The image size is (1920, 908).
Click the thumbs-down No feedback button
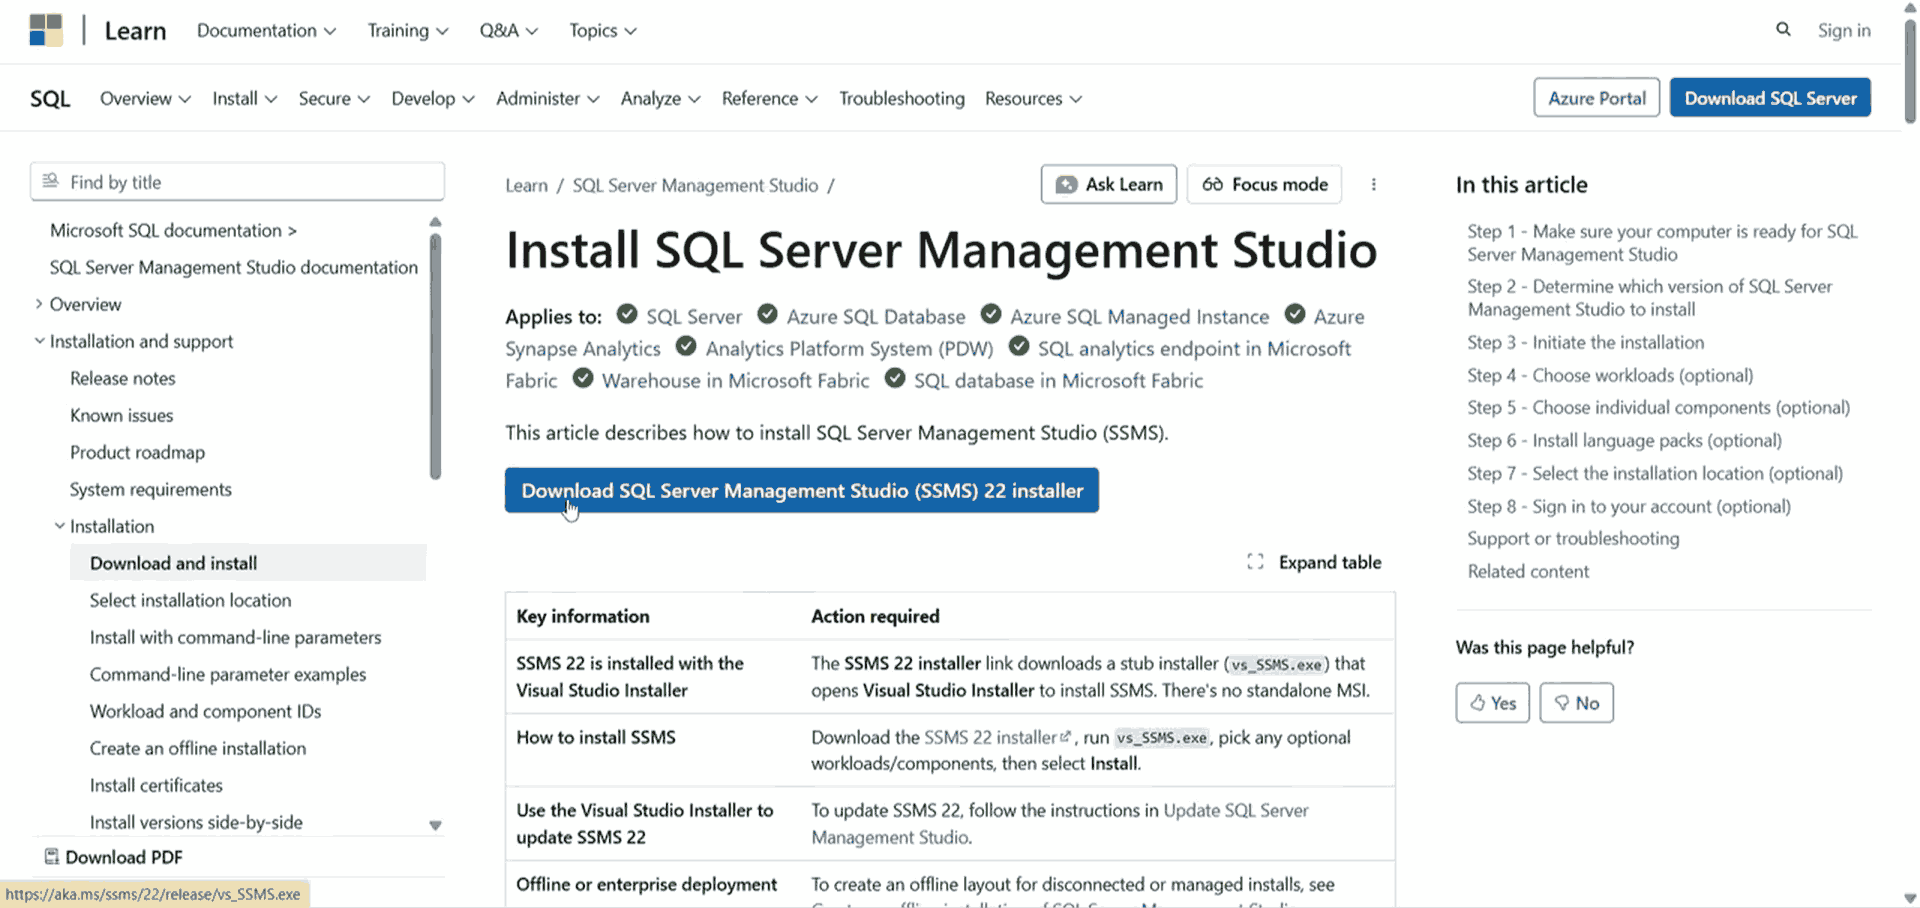(x=1576, y=703)
